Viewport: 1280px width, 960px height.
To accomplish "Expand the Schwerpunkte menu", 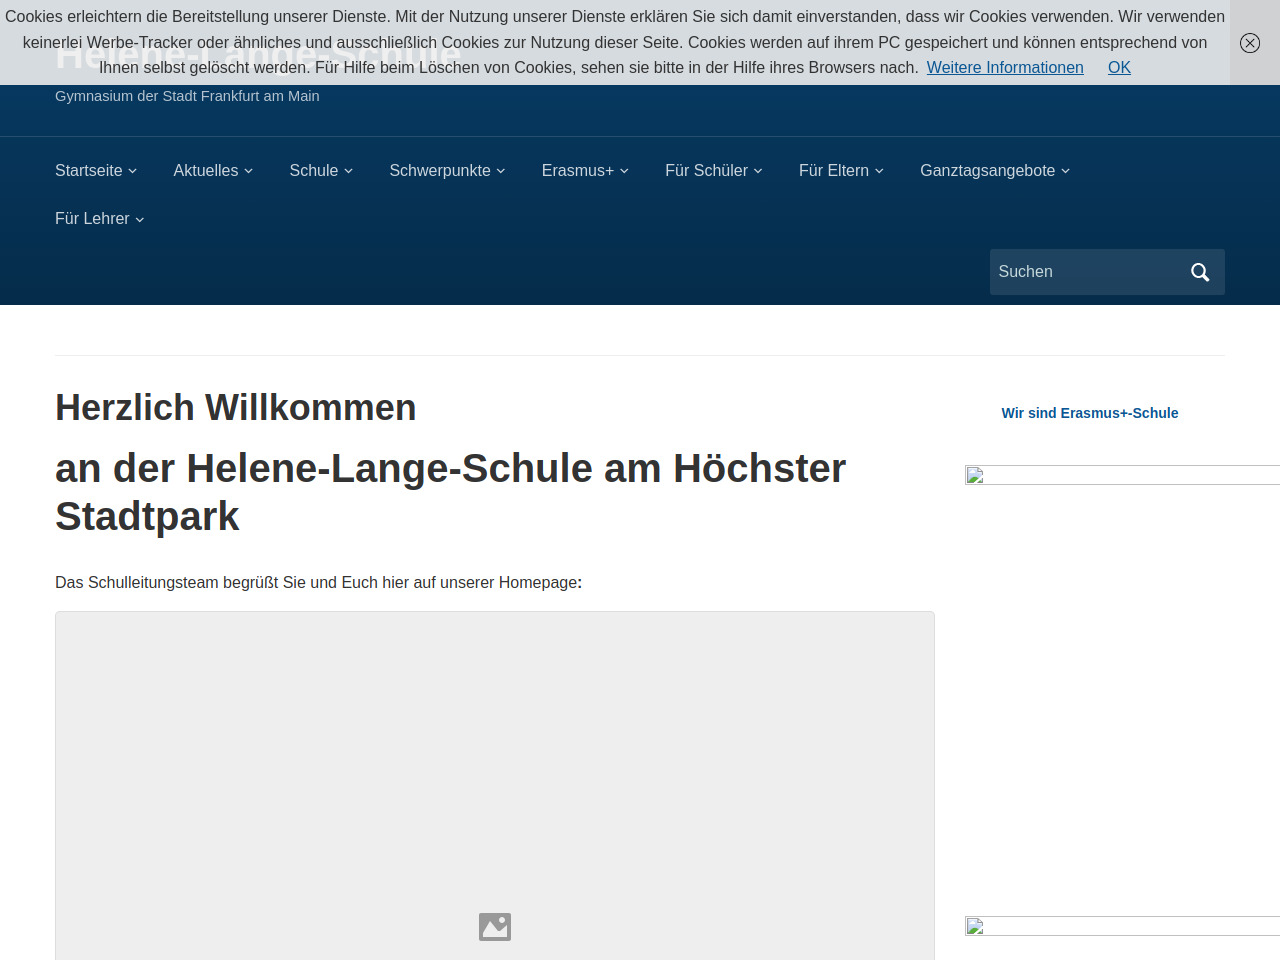I will click(446, 171).
